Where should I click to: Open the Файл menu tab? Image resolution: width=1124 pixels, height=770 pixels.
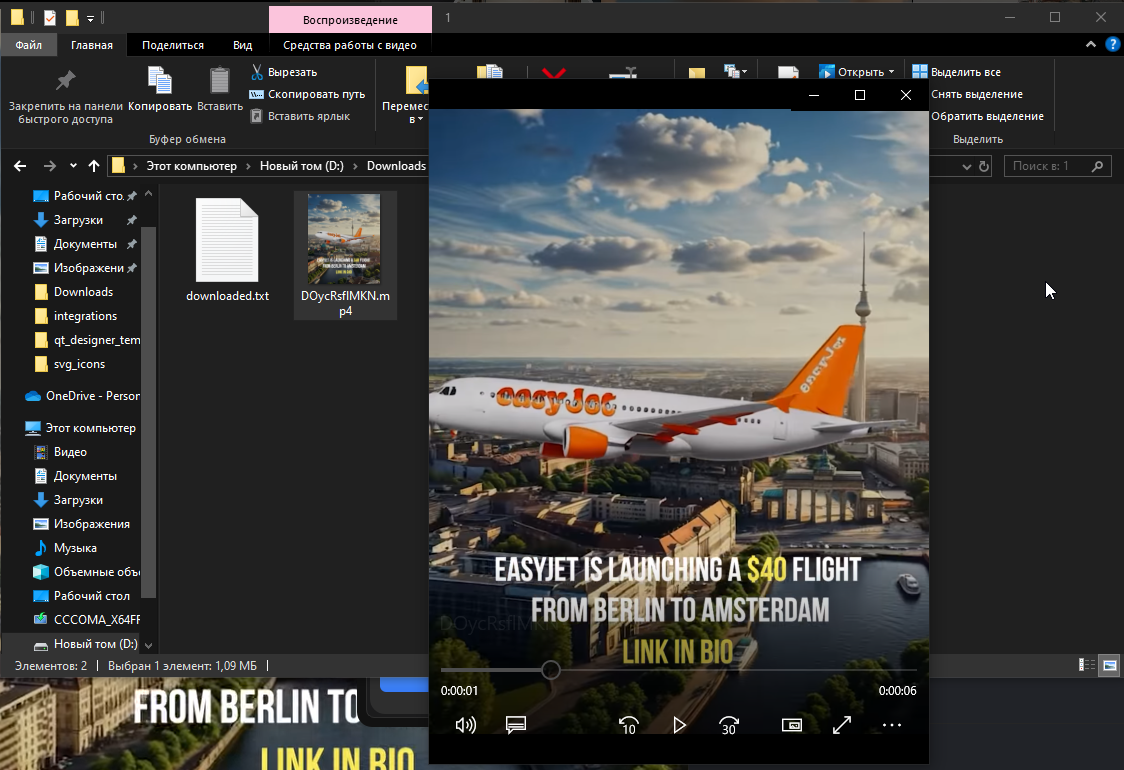click(29, 45)
